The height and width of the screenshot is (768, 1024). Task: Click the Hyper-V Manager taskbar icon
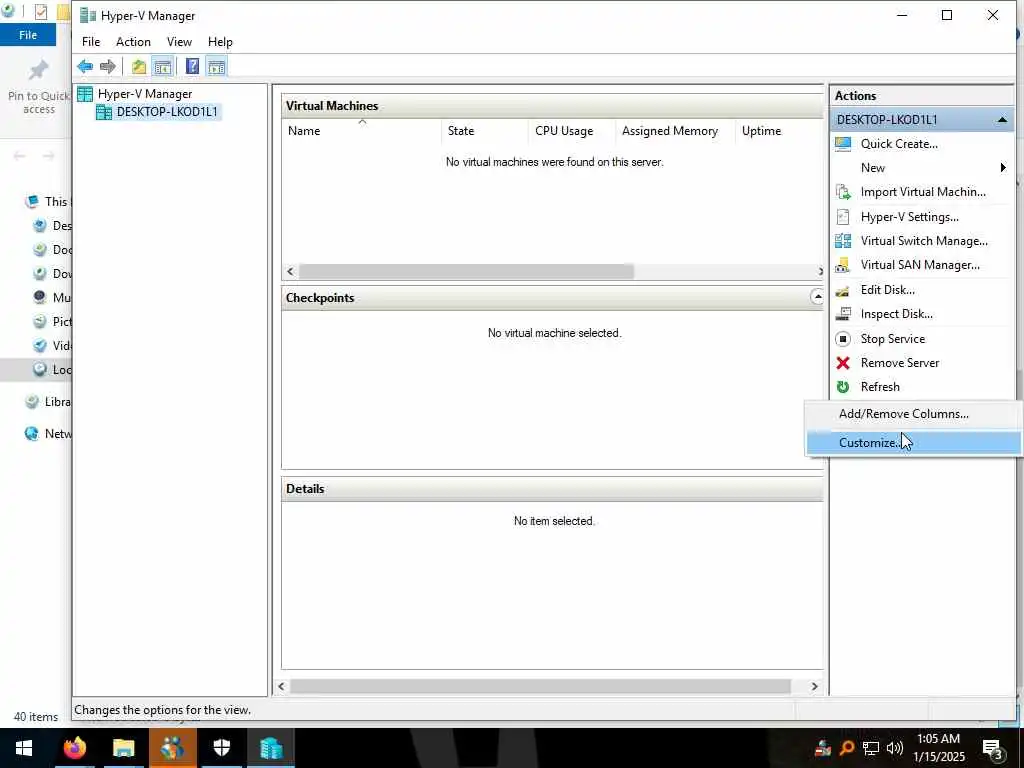[x=271, y=748]
